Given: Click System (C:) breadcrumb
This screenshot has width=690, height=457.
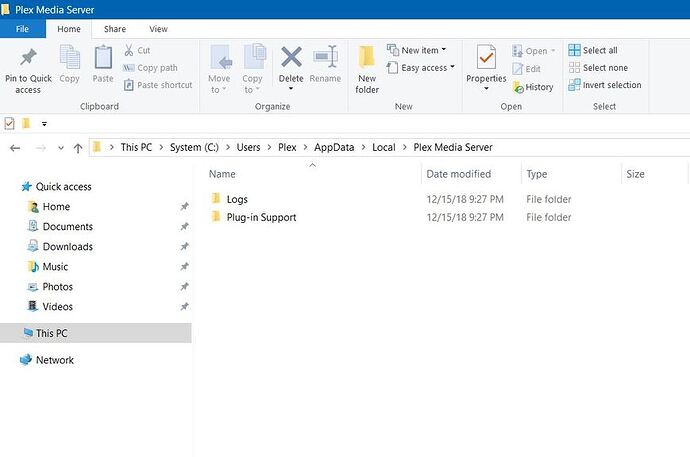Looking at the screenshot, I should pyautogui.click(x=194, y=147).
